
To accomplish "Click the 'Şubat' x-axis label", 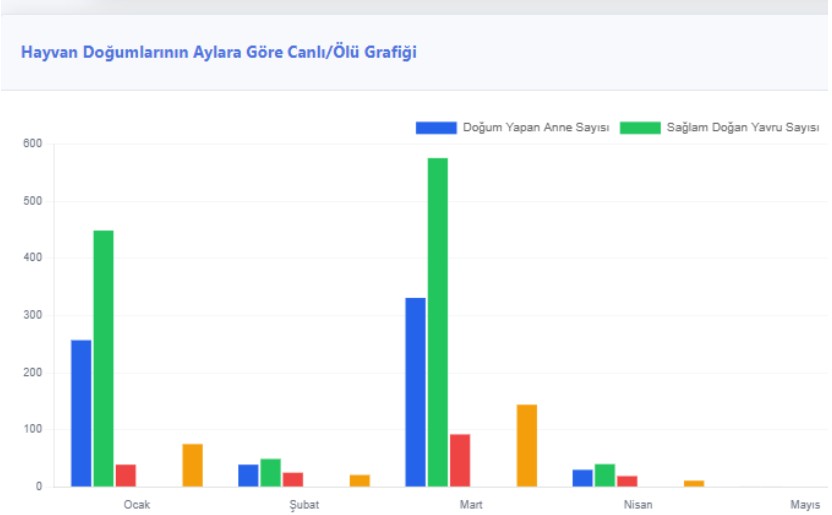I will pos(304,505).
